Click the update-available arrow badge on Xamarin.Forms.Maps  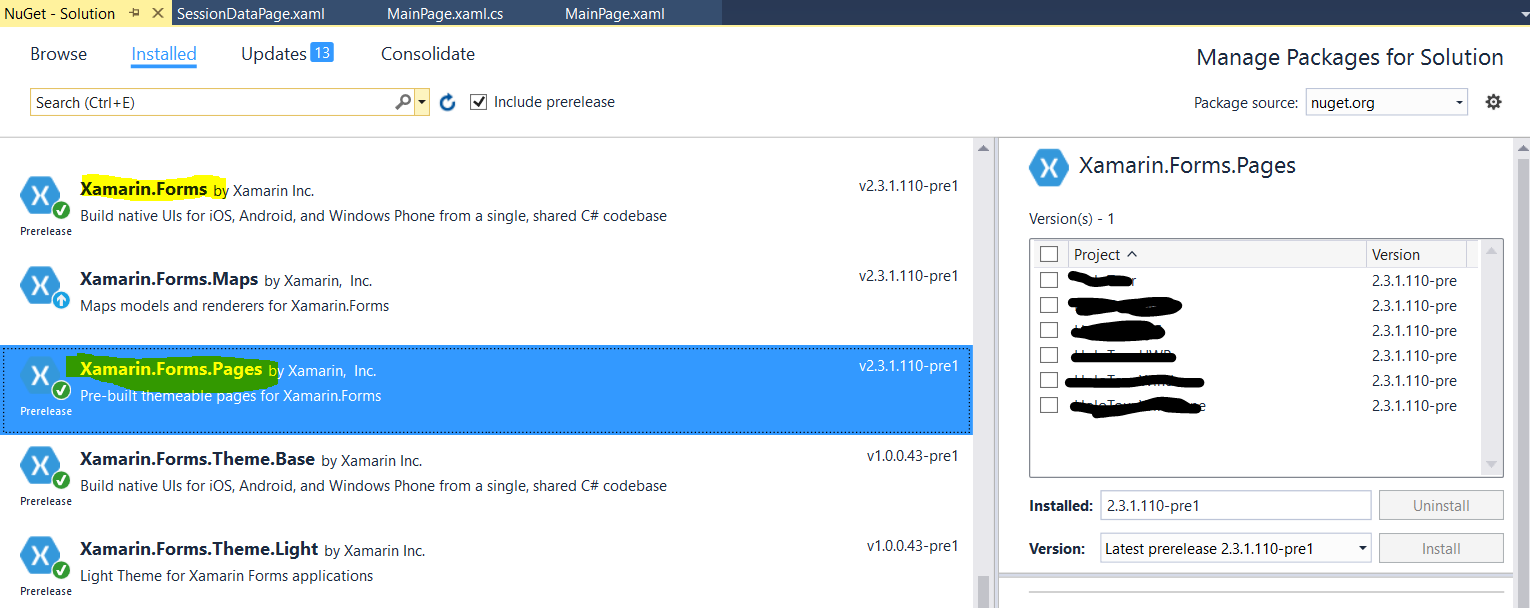[x=61, y=299]
